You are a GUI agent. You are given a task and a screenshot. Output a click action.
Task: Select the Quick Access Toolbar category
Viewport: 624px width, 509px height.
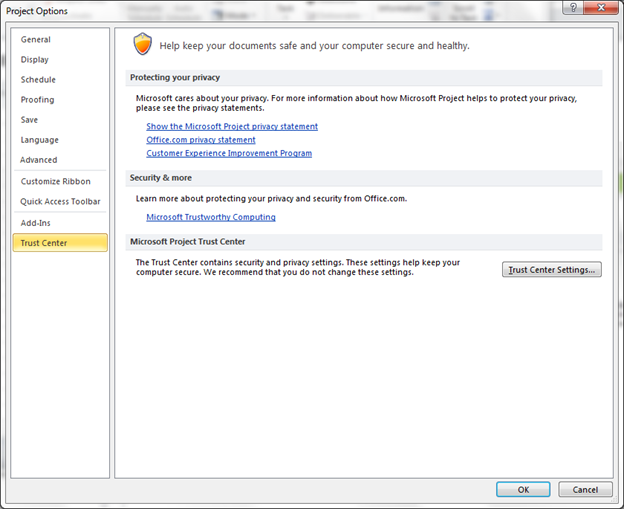coord(60,201)
